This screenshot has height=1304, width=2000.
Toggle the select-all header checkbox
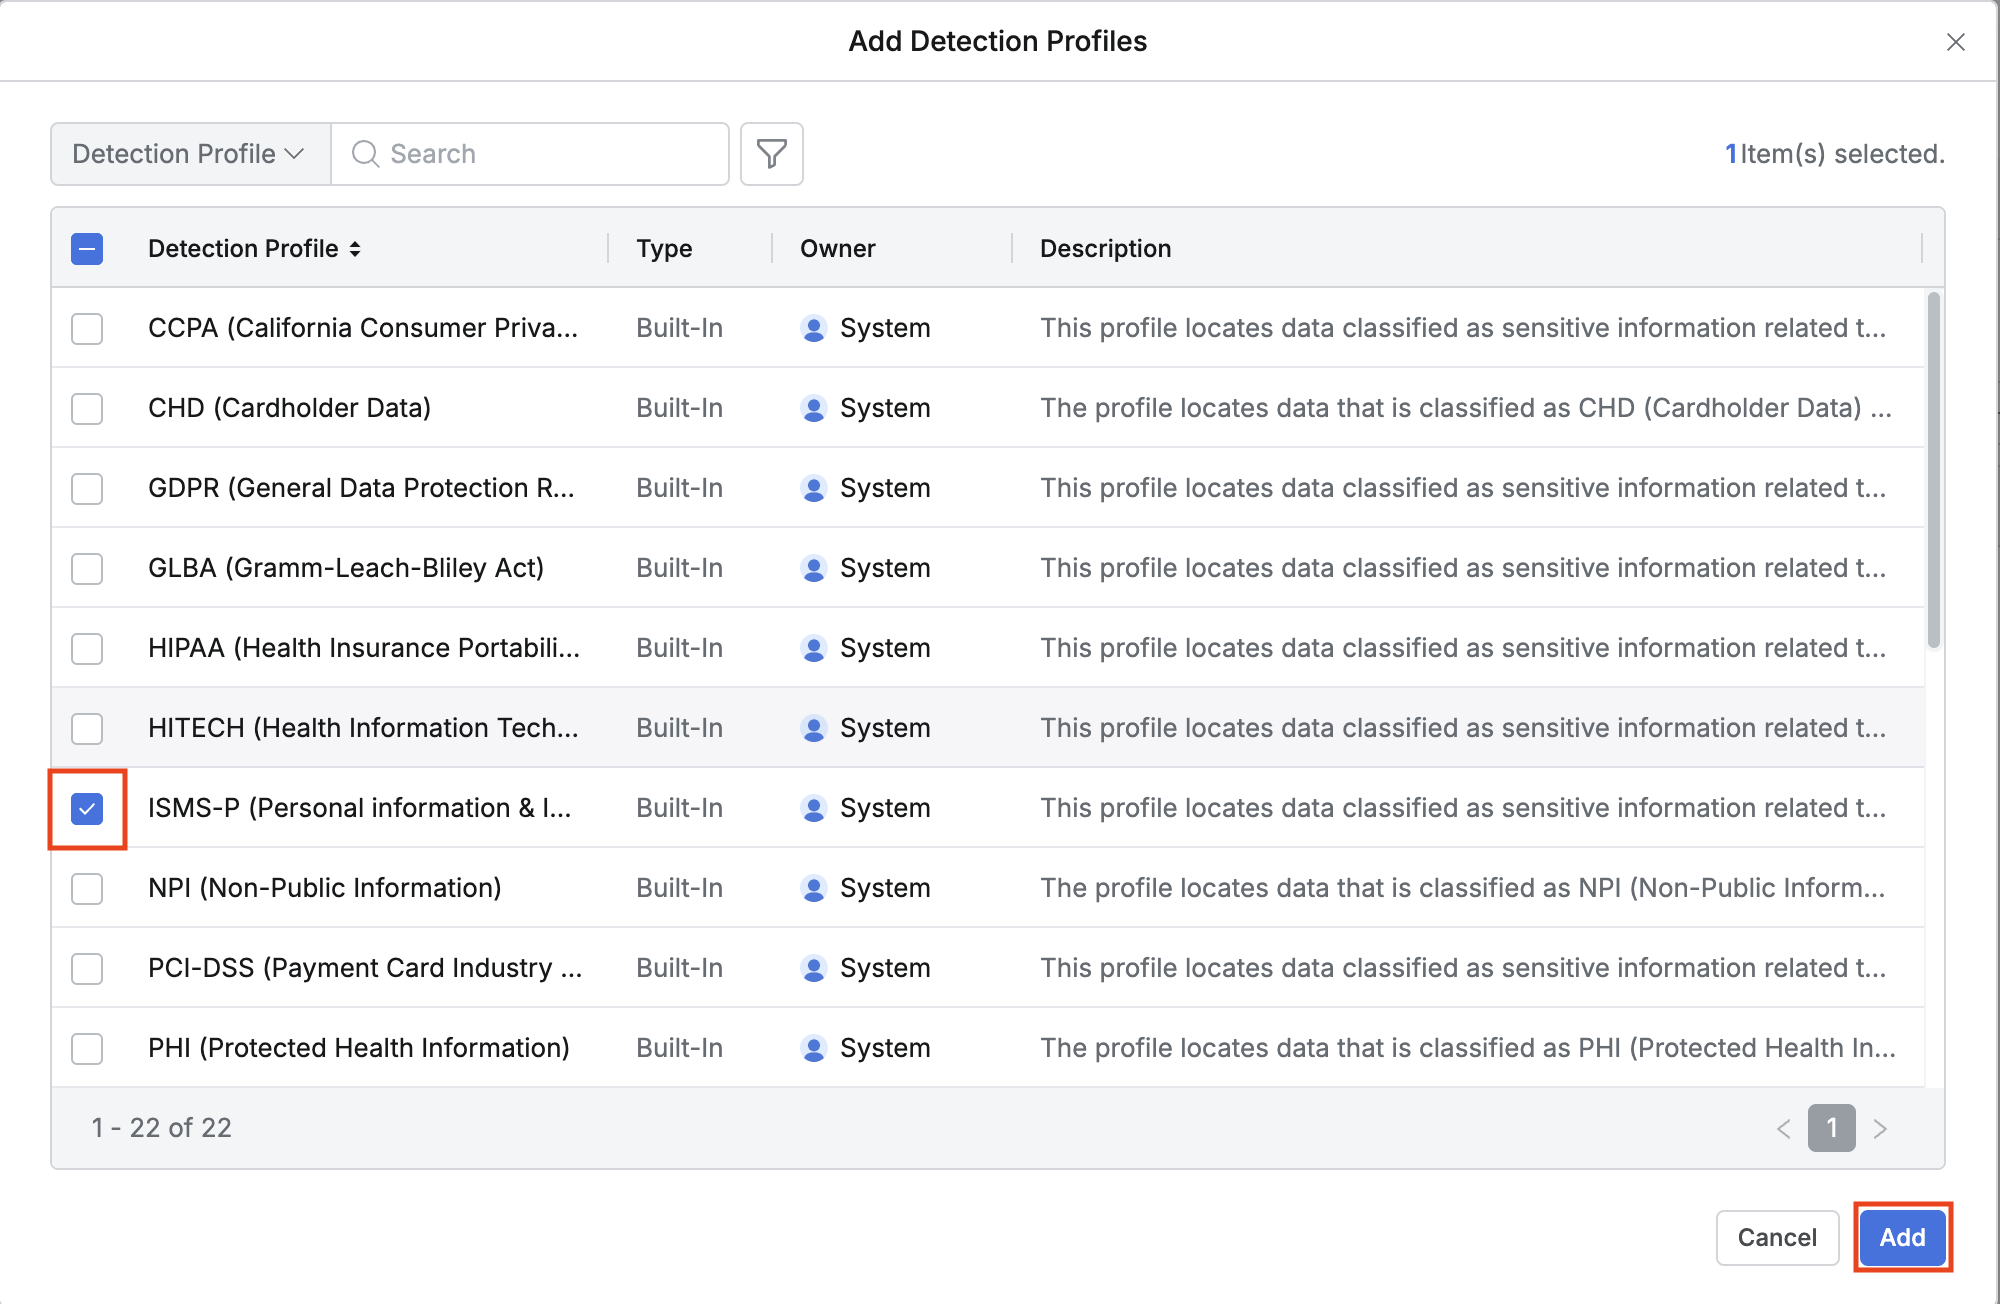[87, 249]
